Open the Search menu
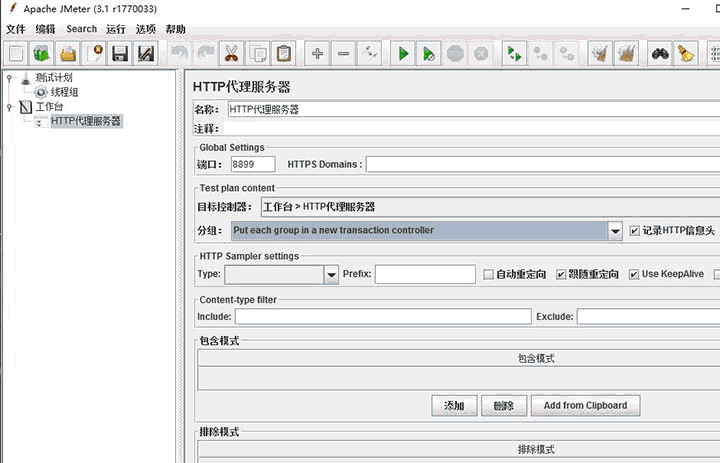This screenshot has height=463, width=720. coord(81,29)
